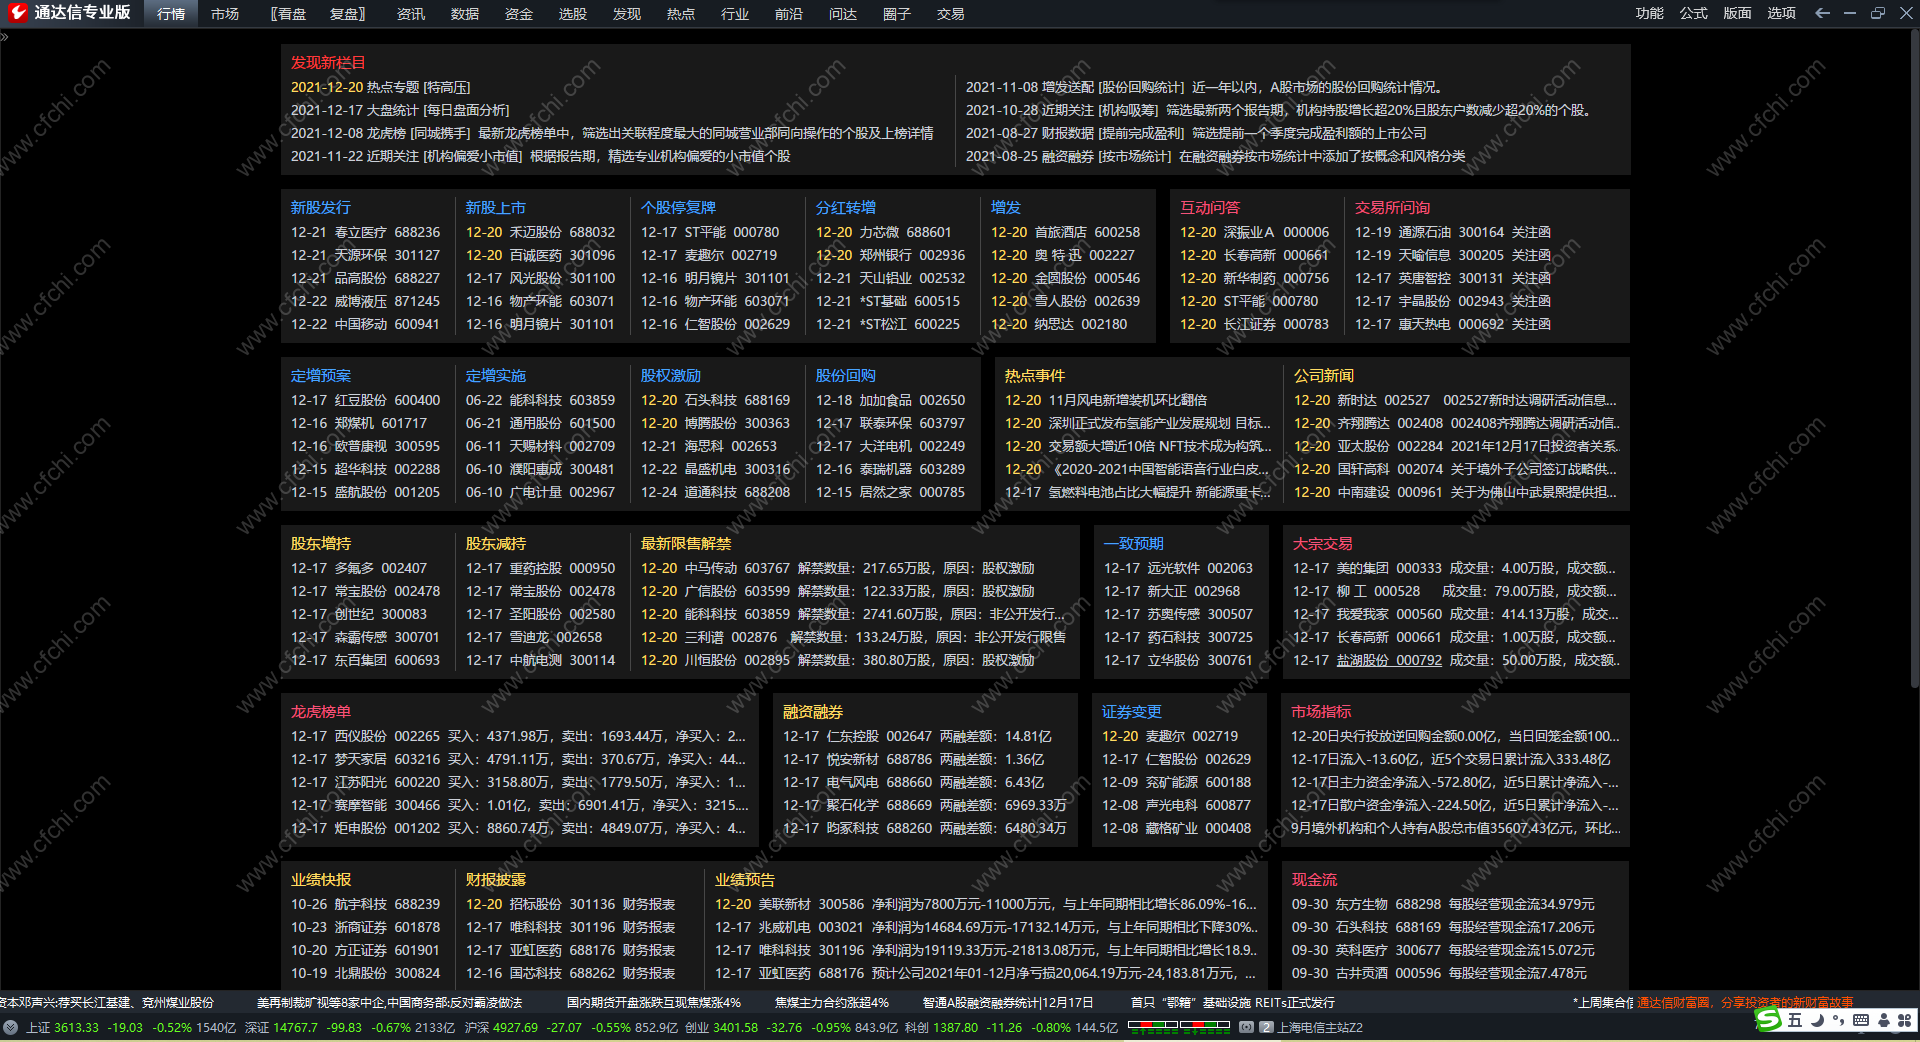This screenshot has height=1042, width=1920.
Task: Click the 西仪股份 002265 龙虎榜 row
Action: (518, 736)
